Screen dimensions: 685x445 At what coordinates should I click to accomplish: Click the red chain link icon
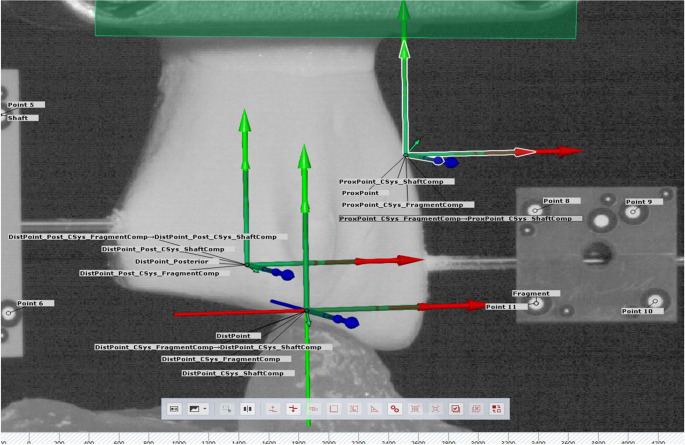click(x=395, y=409)
